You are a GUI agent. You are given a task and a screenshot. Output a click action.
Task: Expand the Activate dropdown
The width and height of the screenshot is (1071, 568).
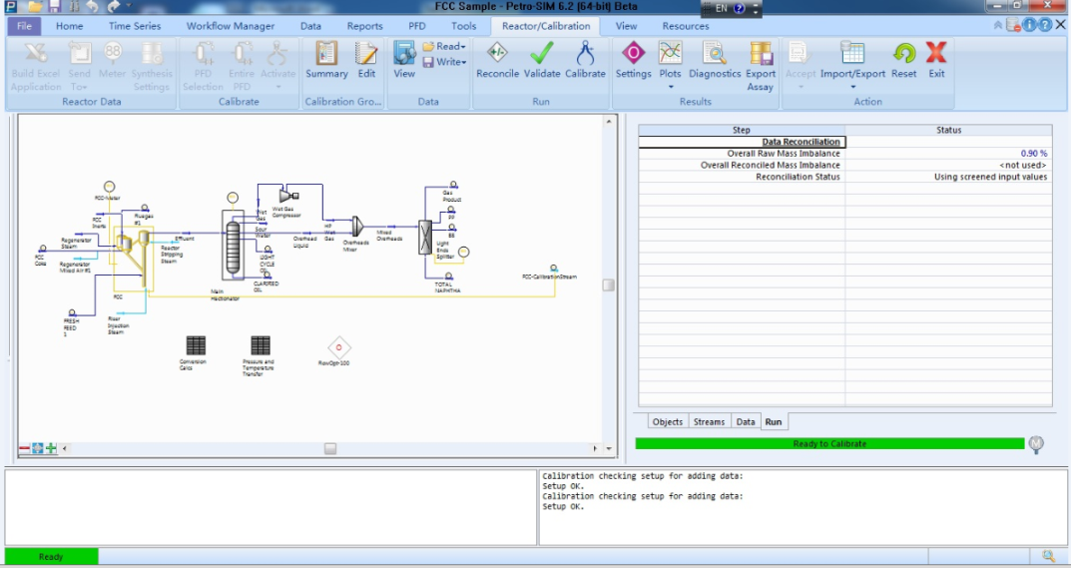pos(278,87)
